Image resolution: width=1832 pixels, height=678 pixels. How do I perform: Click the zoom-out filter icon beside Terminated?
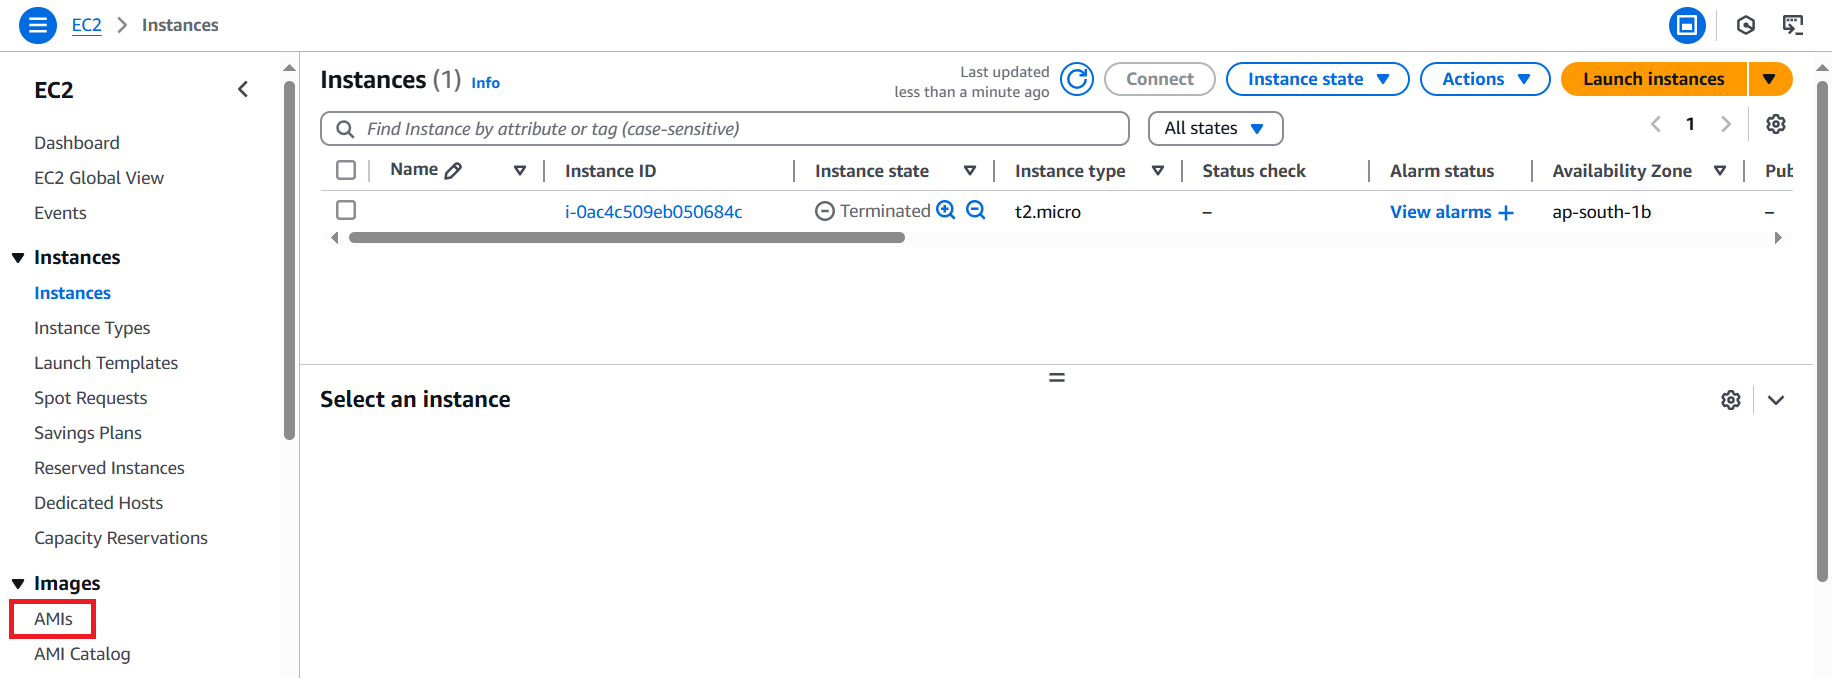[976, 210]
